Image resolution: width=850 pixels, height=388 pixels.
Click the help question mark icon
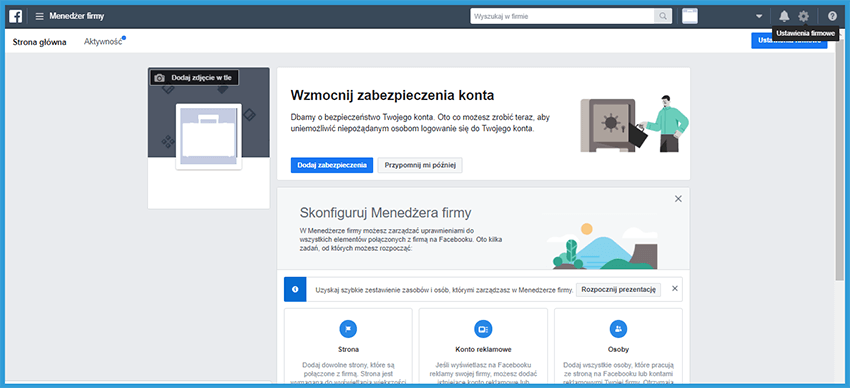[x=832, y=16]
